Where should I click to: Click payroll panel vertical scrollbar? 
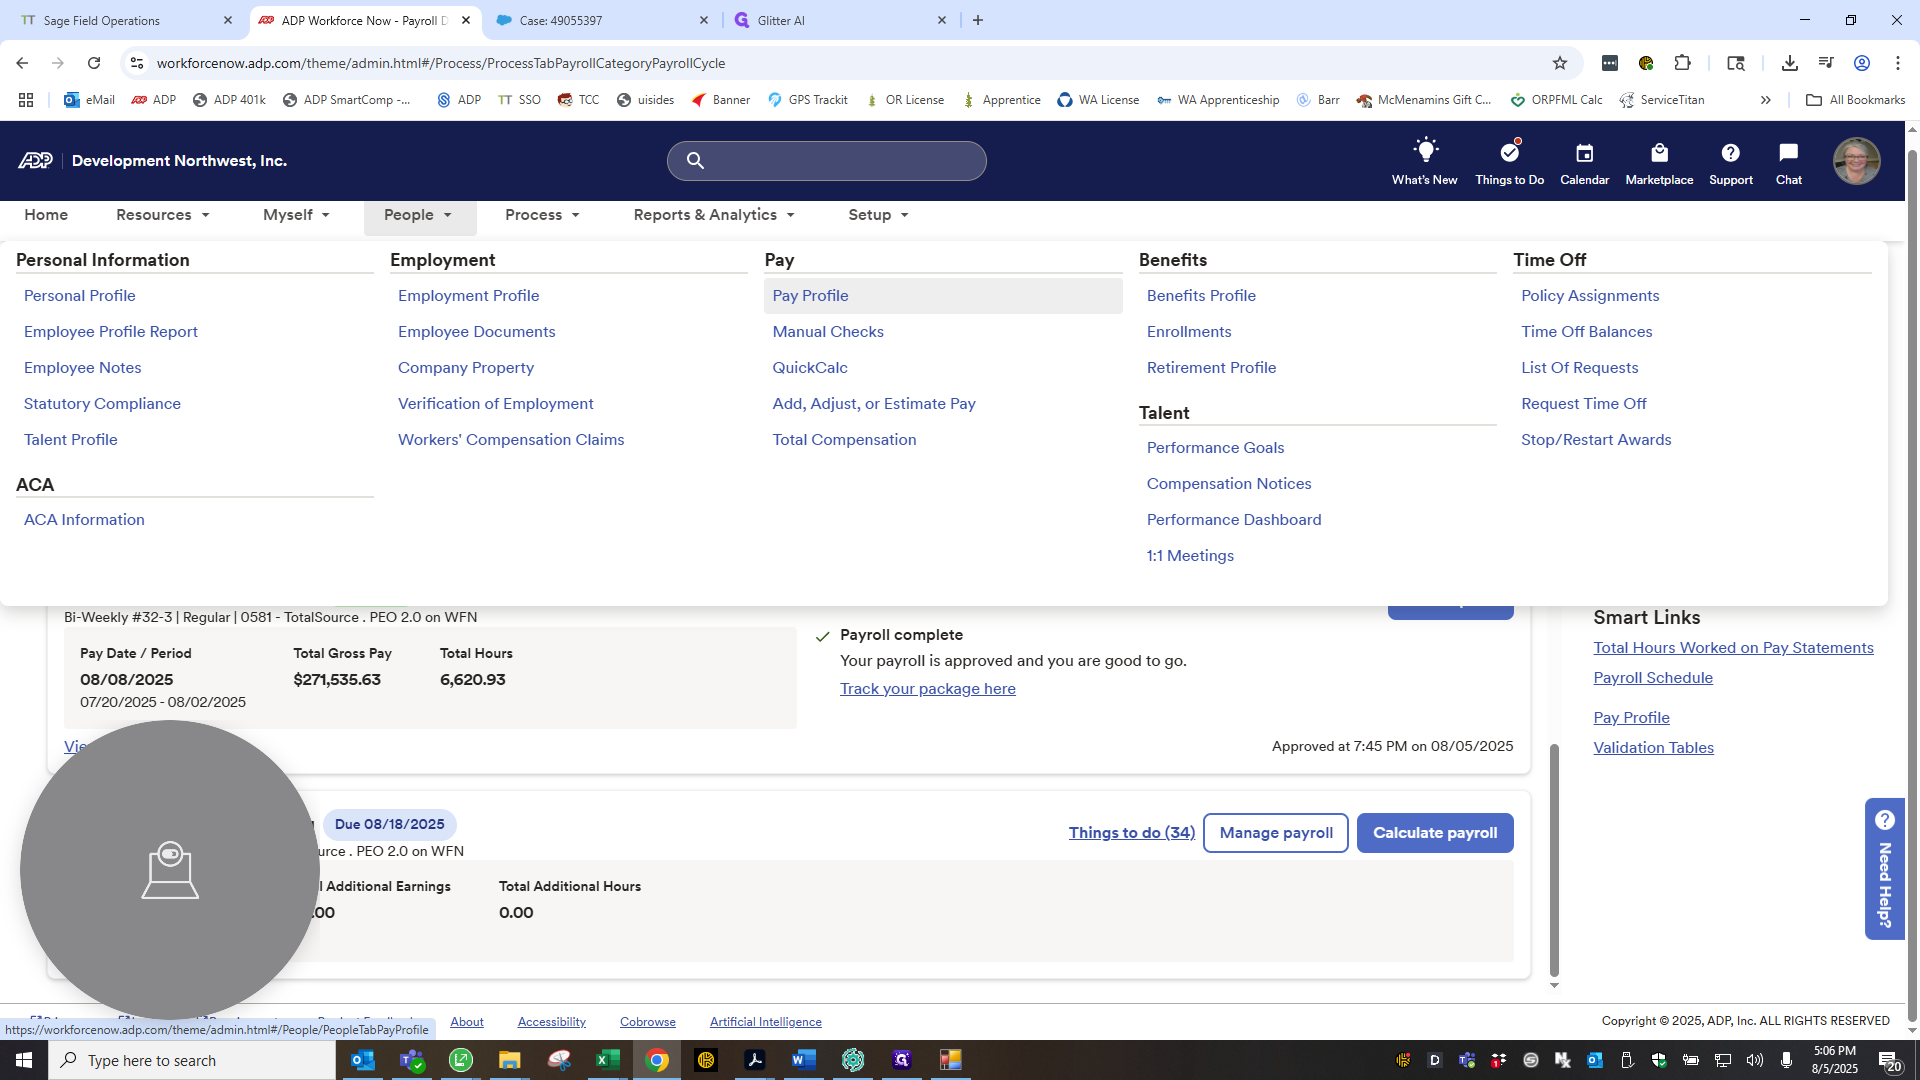coord(1554,860)
